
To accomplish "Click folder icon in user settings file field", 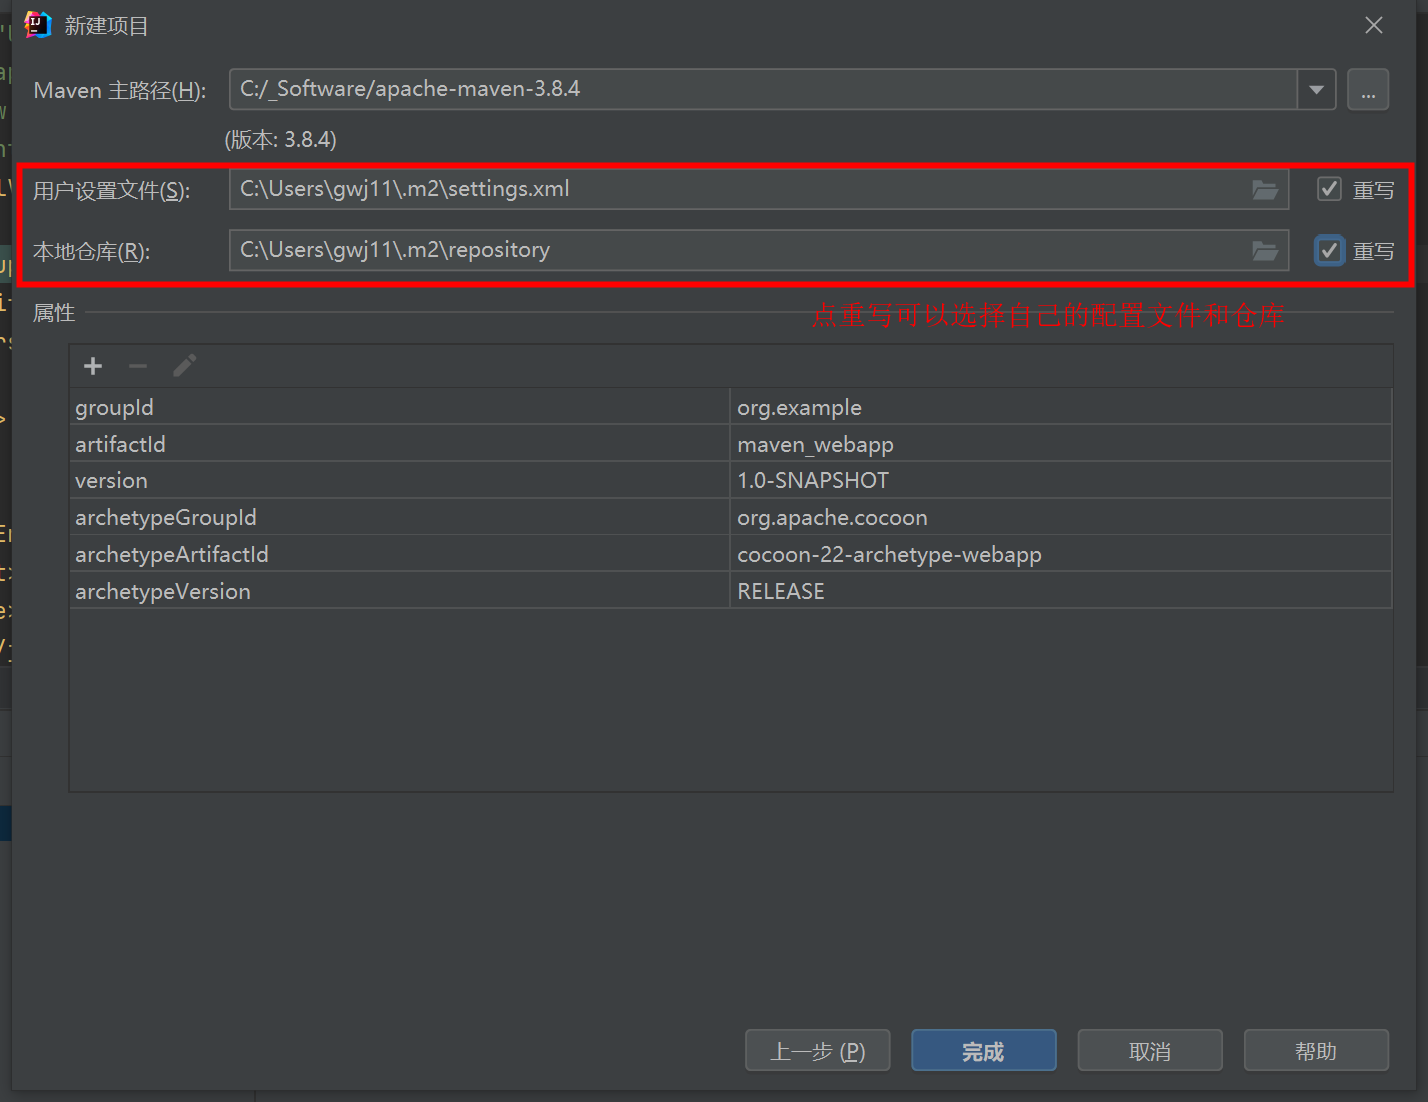I will (1265, 190).
